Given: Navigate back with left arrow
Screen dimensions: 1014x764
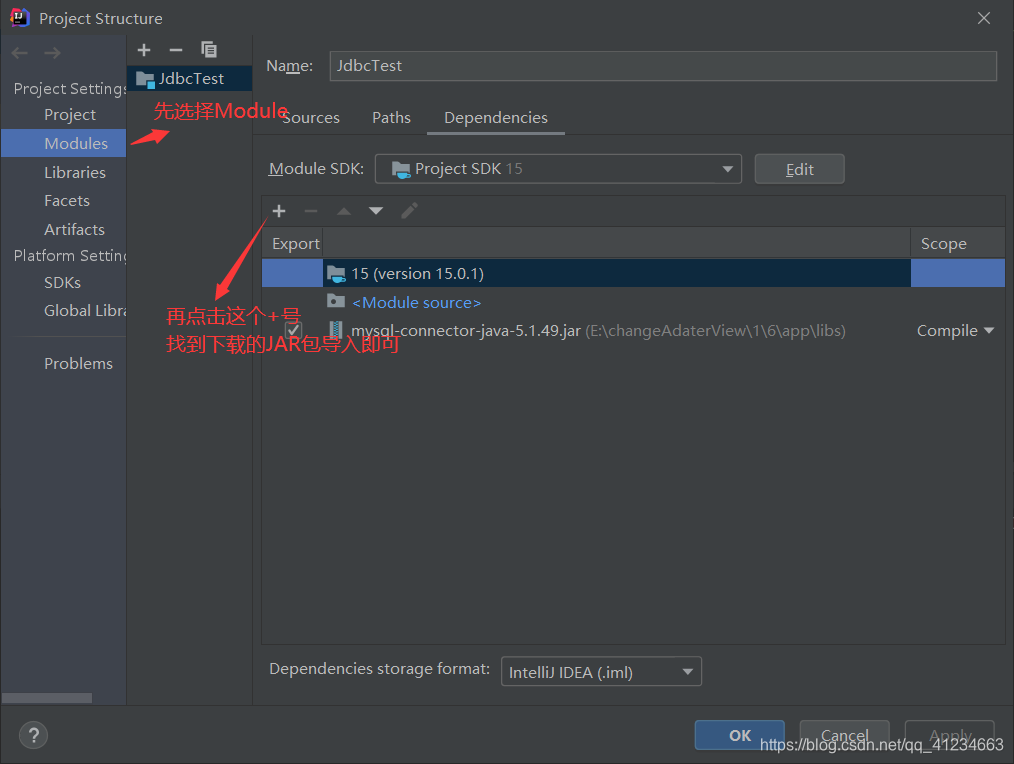Looking at the screenshot, I should (19, 53).
